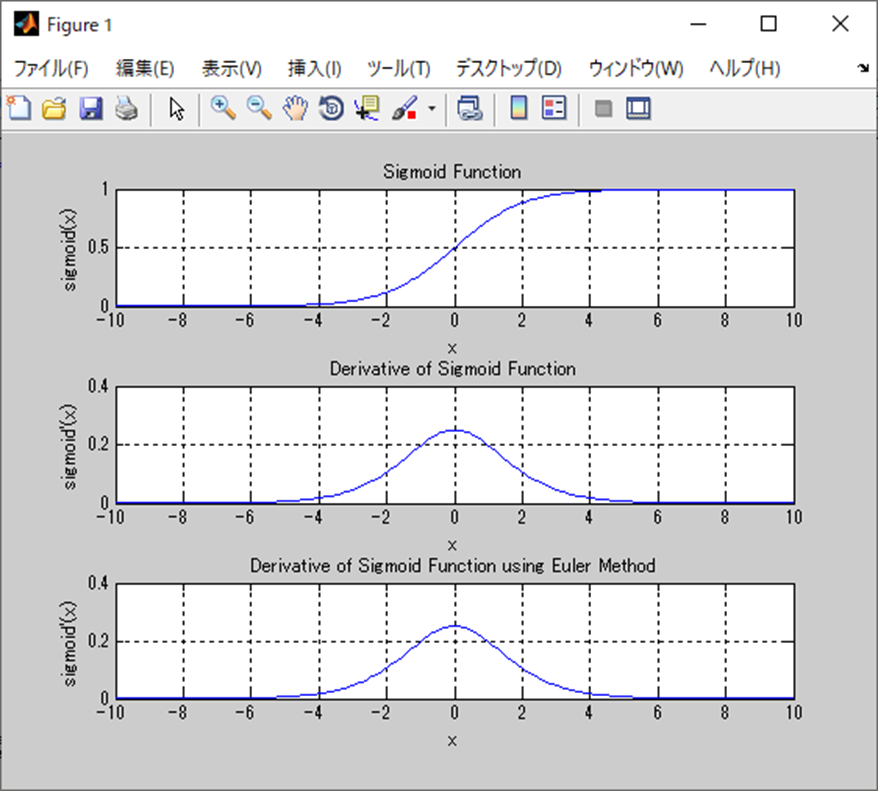The height and width of the screenshot is (791, 878).
Task: Click the dock figure arrow at menu bar end
Action: (x=863, y=68)
